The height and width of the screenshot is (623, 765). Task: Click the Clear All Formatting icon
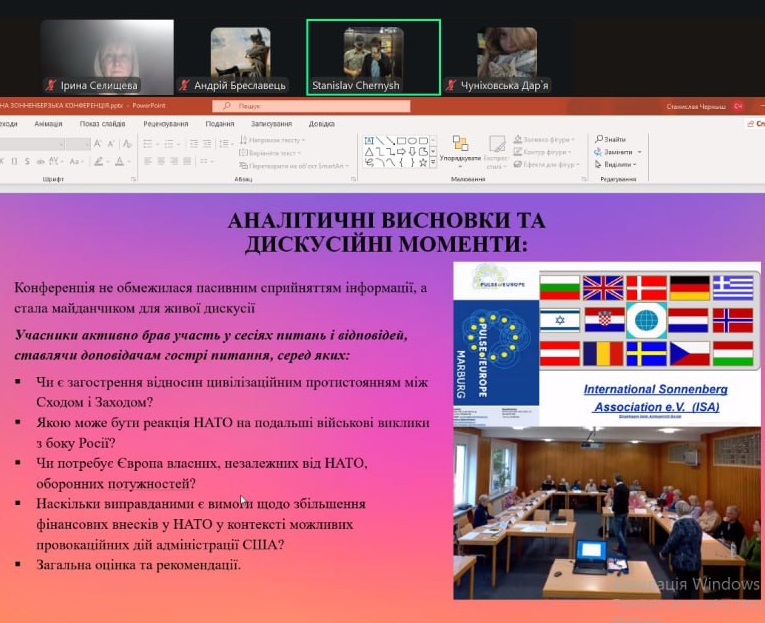point(129,144)
